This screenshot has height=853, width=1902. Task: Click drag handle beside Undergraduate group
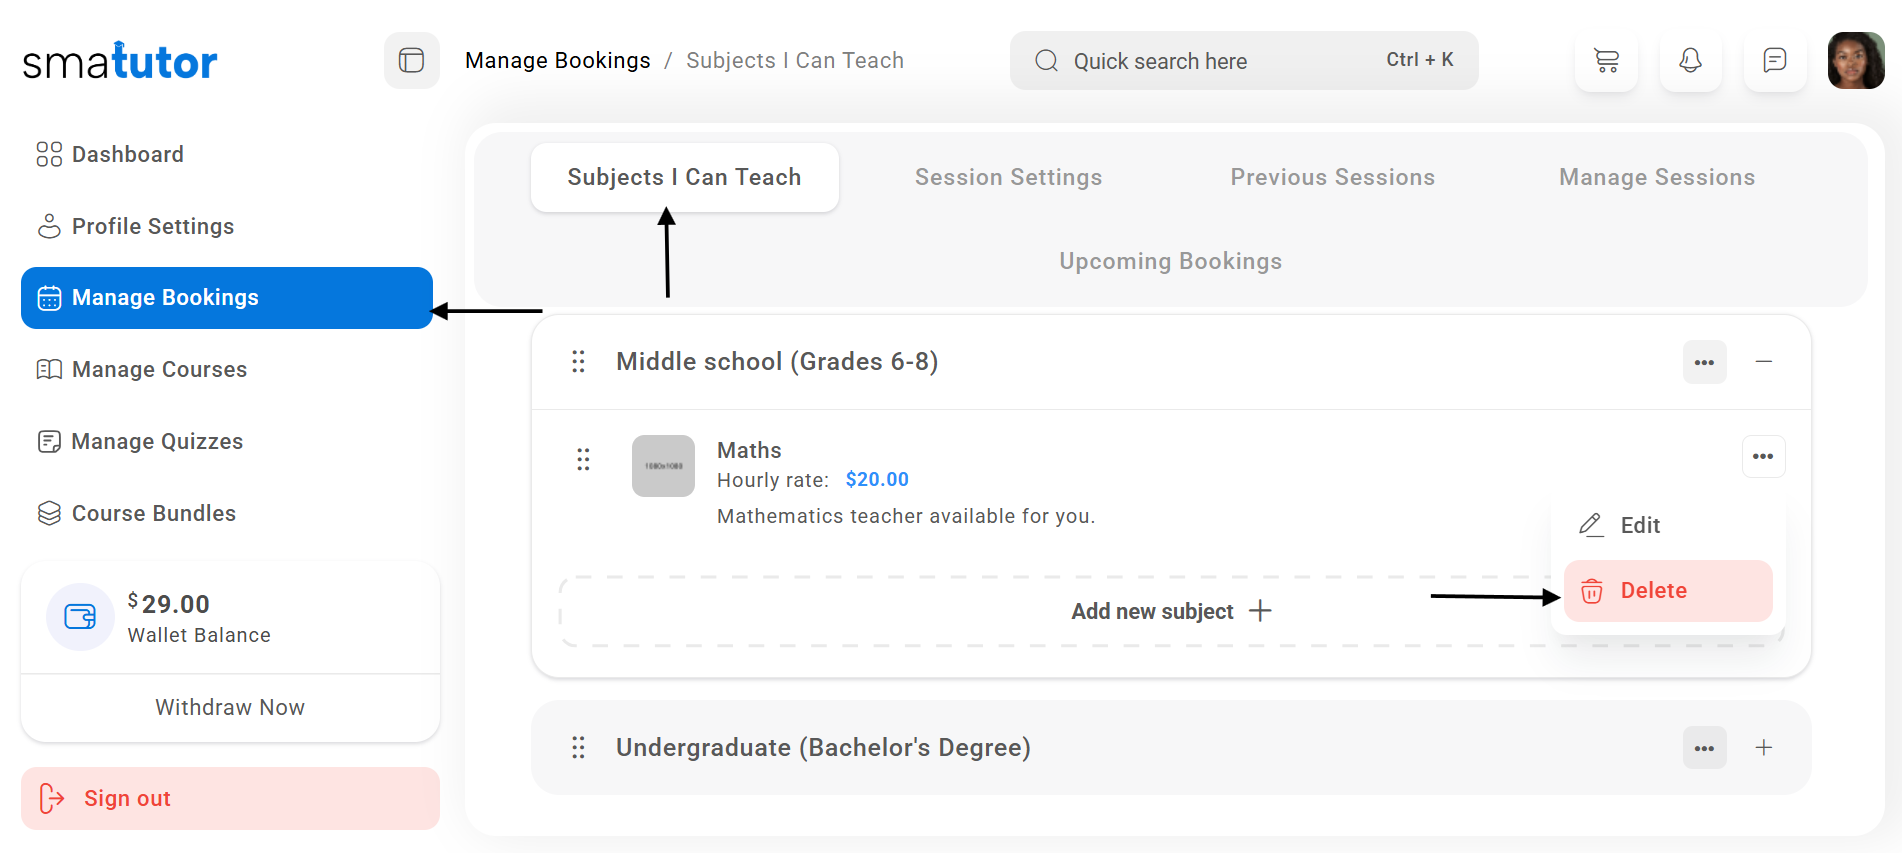tap(578, 748)
